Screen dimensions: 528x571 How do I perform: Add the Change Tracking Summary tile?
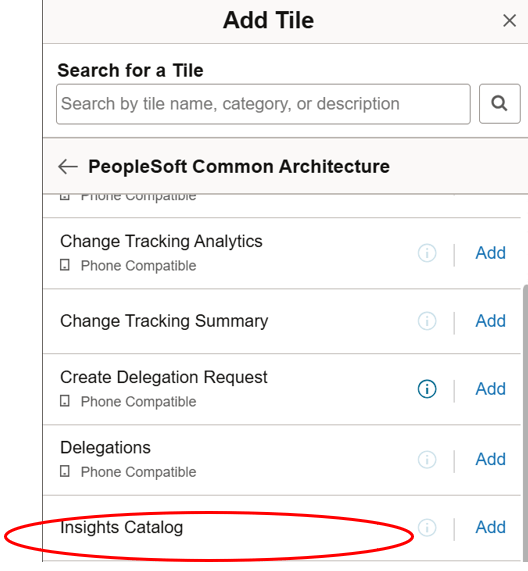490,321
